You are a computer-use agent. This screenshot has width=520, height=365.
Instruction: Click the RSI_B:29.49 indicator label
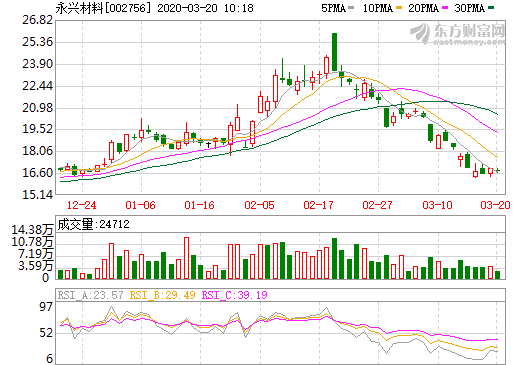[162, 295]
